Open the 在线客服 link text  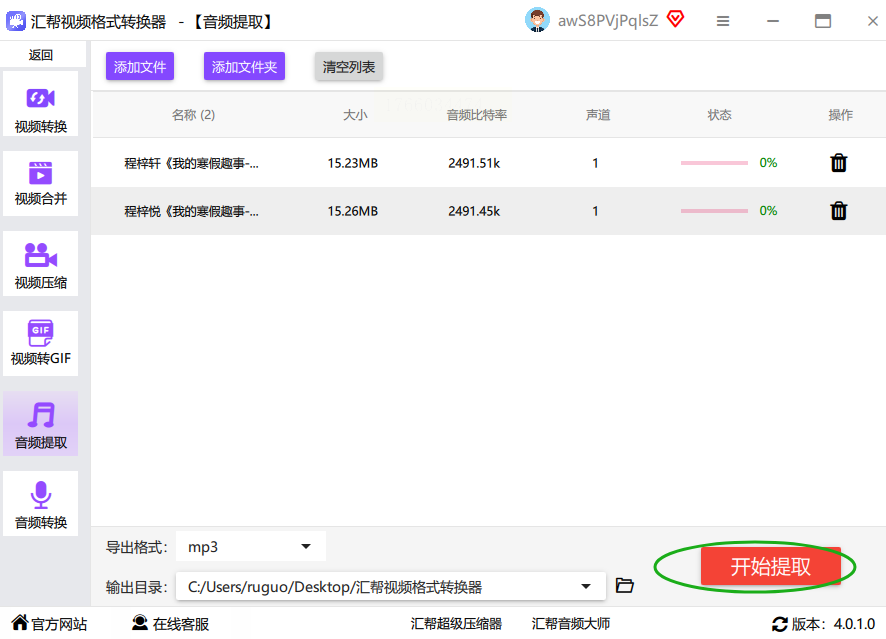181,624
